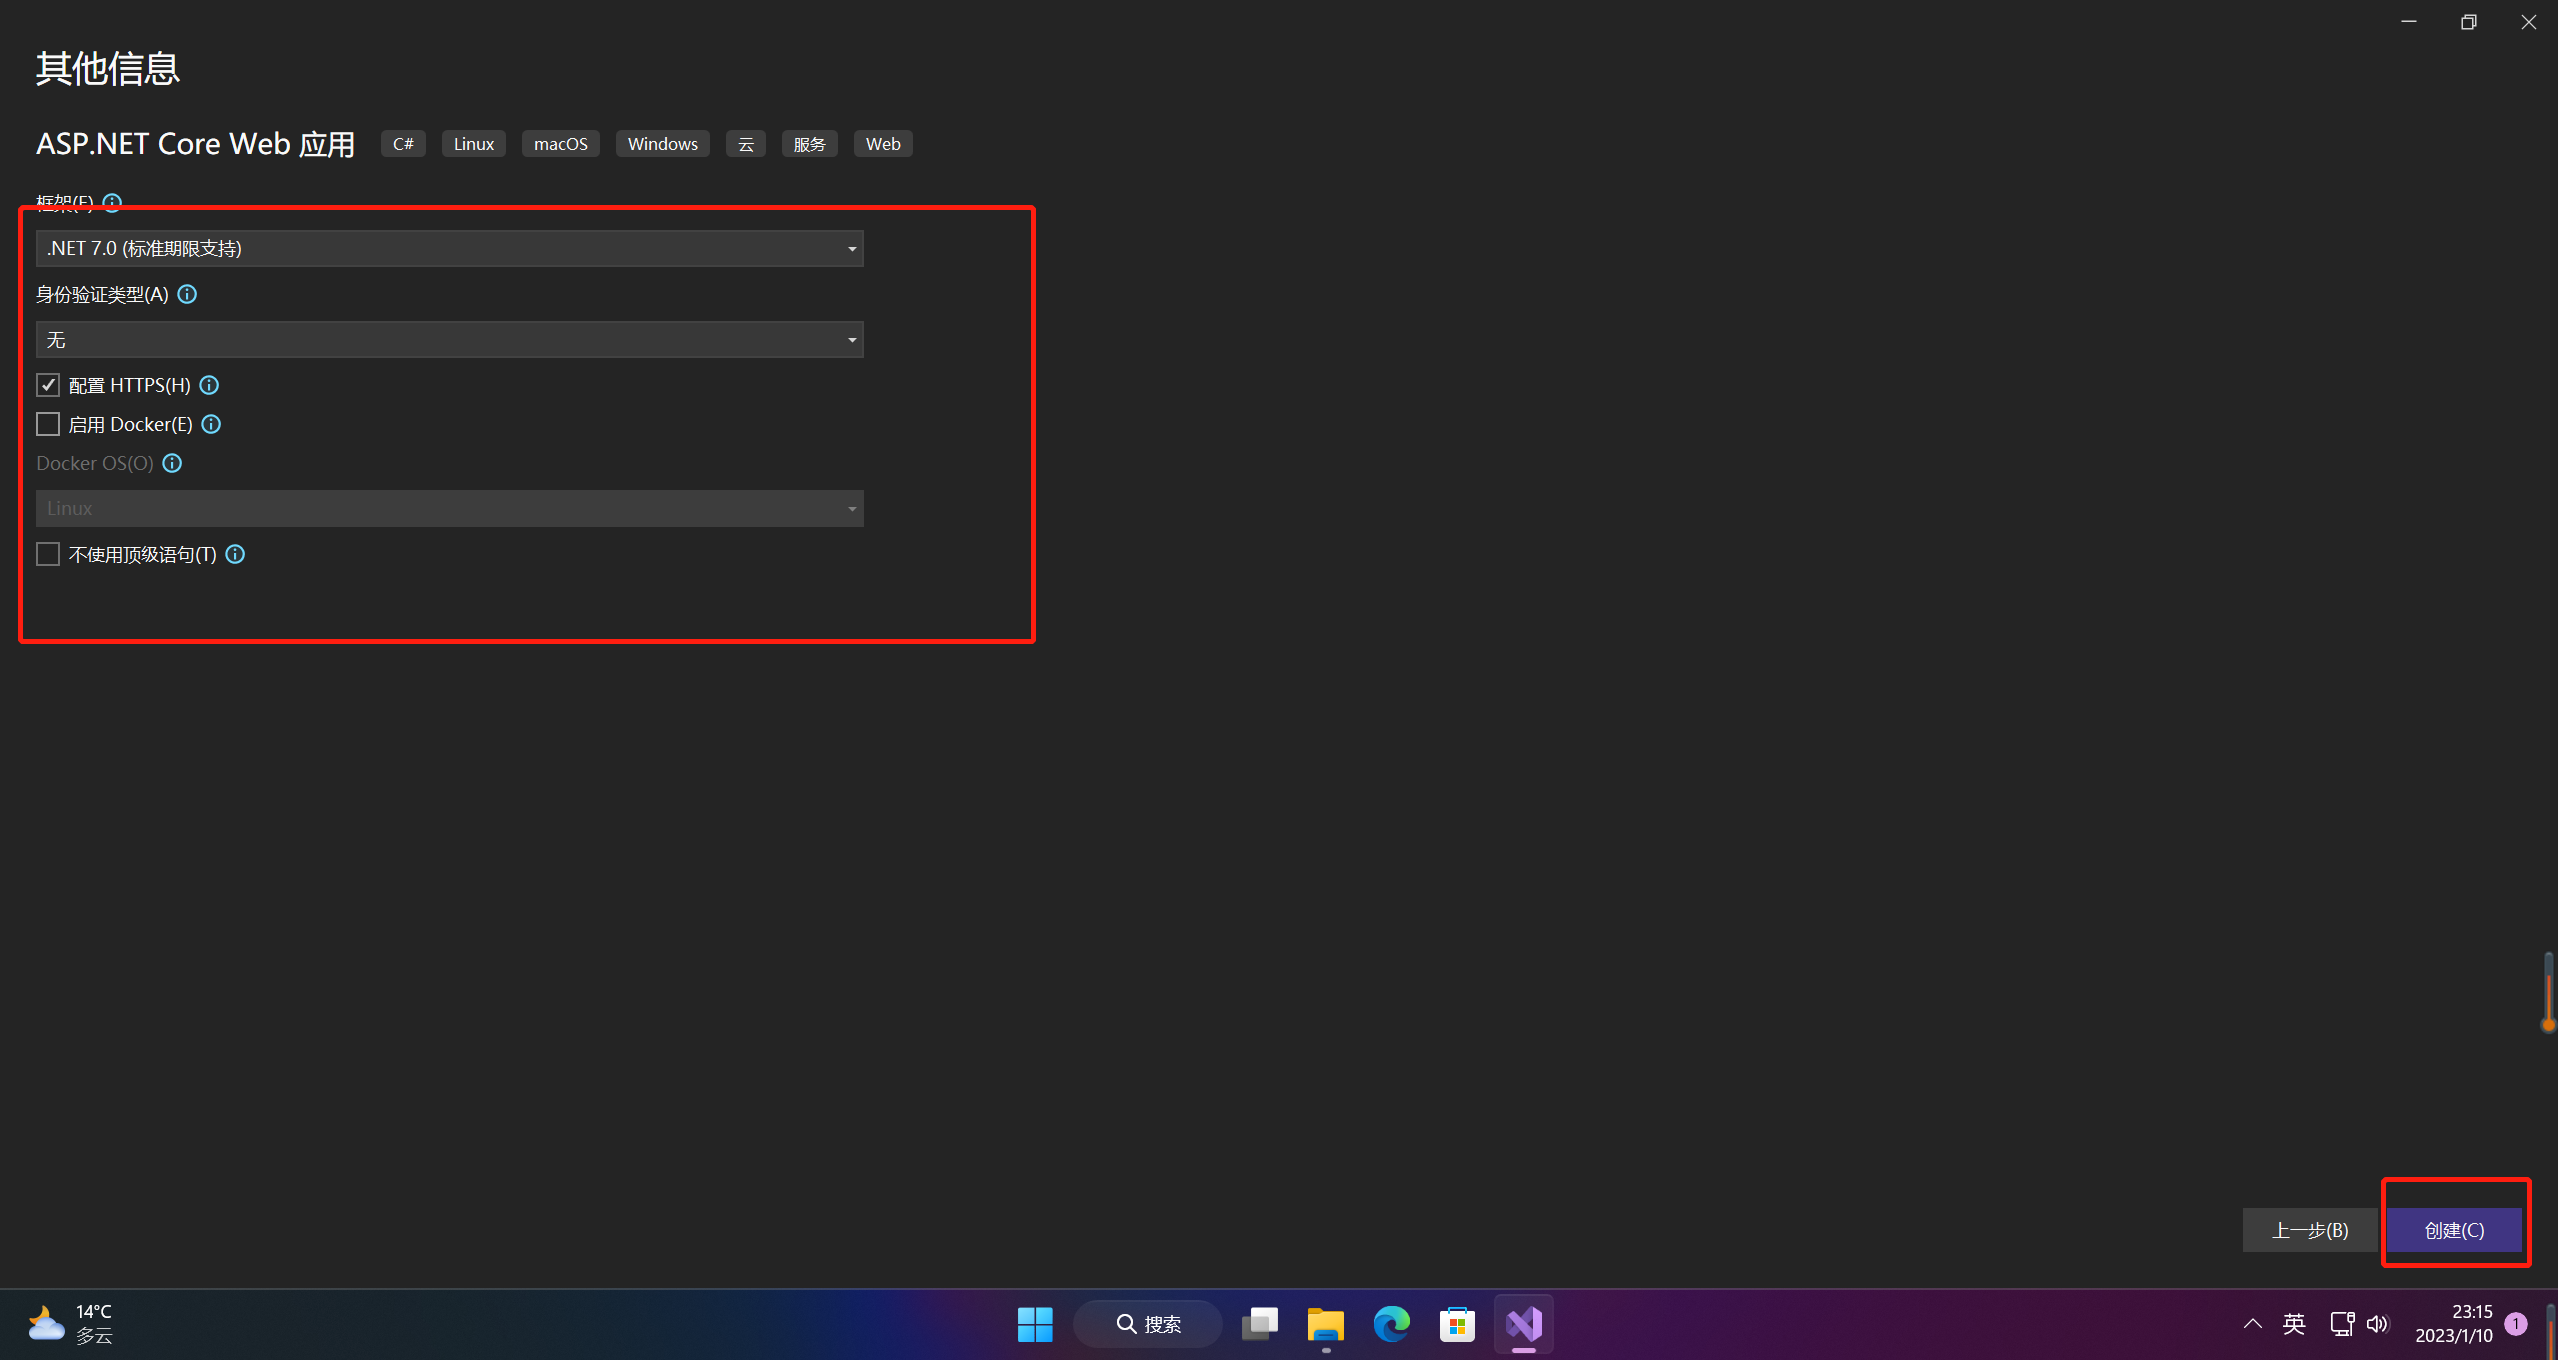Open the disabled Docker OS Linux dropdown
The width and height of the screenshot is (2558, 1360).
point(450,508)
